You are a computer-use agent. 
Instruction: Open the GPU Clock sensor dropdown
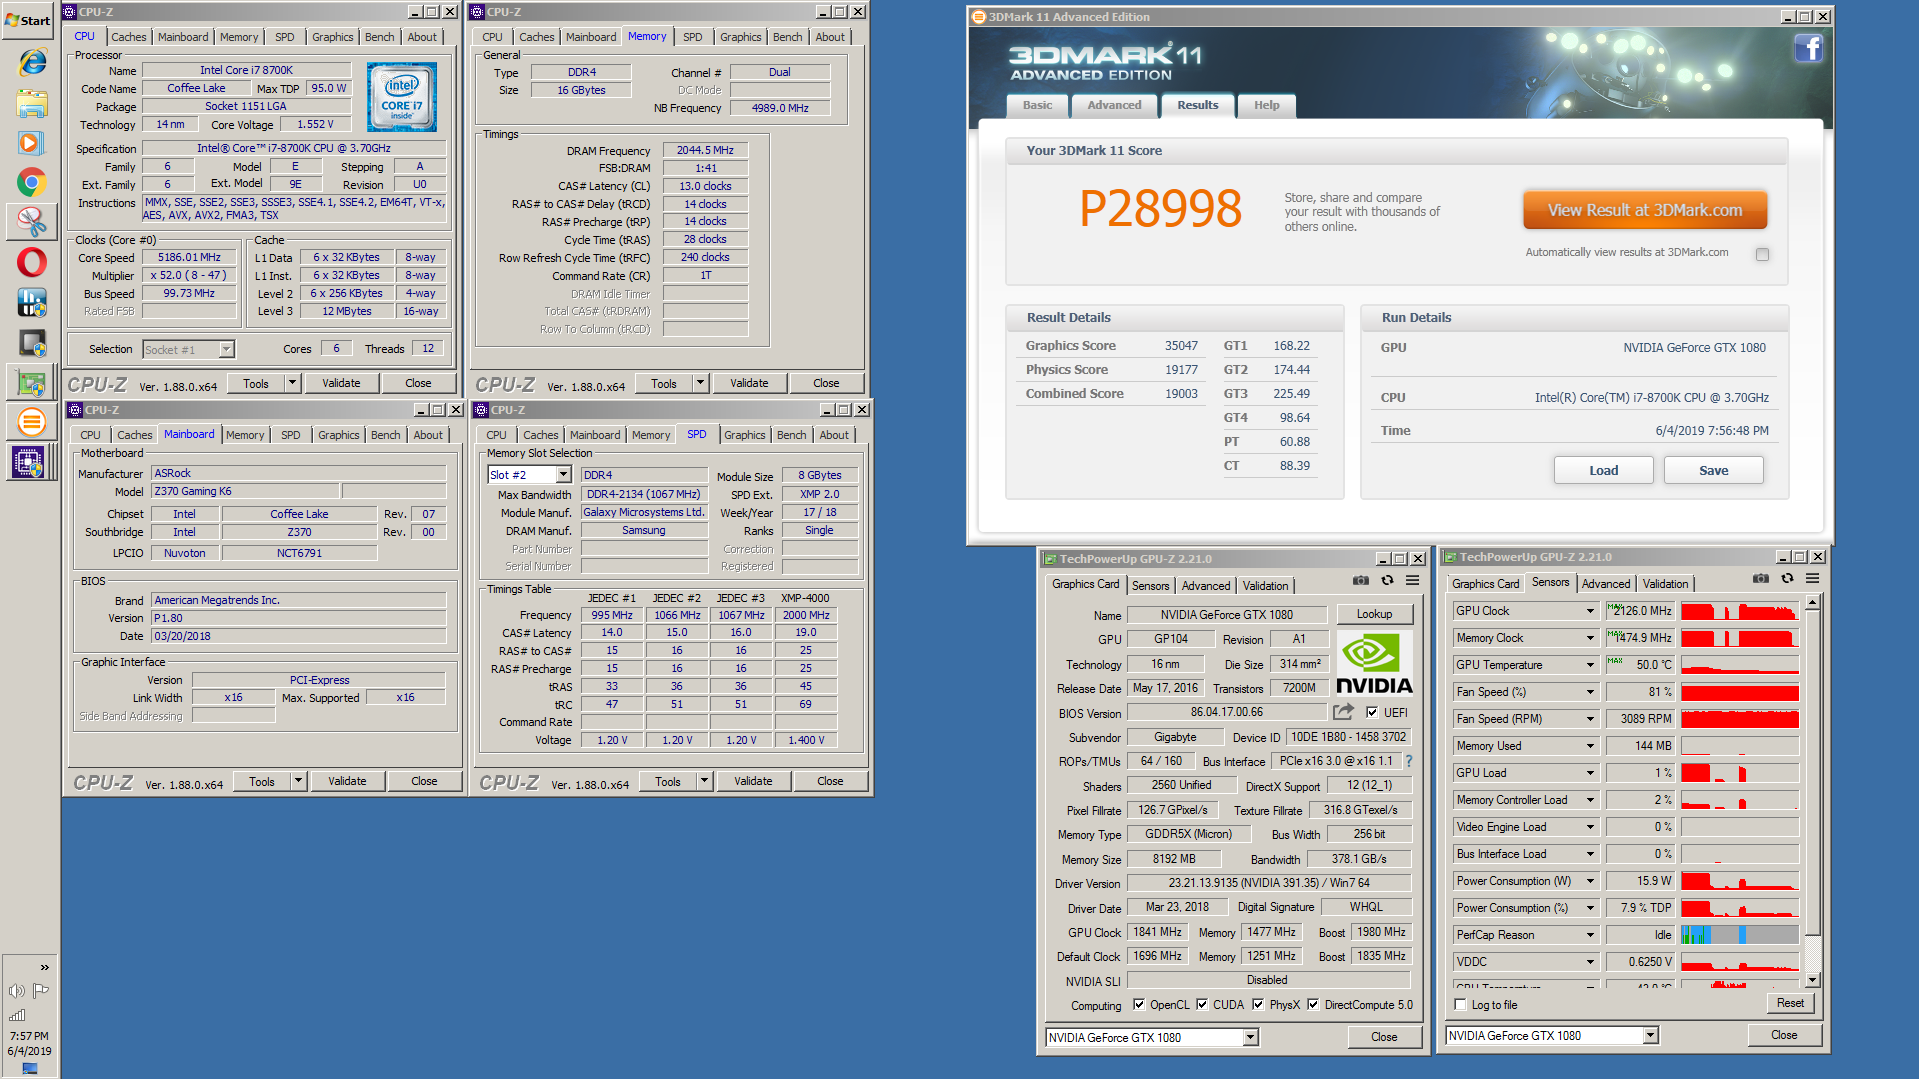[x=1590, y=611]
